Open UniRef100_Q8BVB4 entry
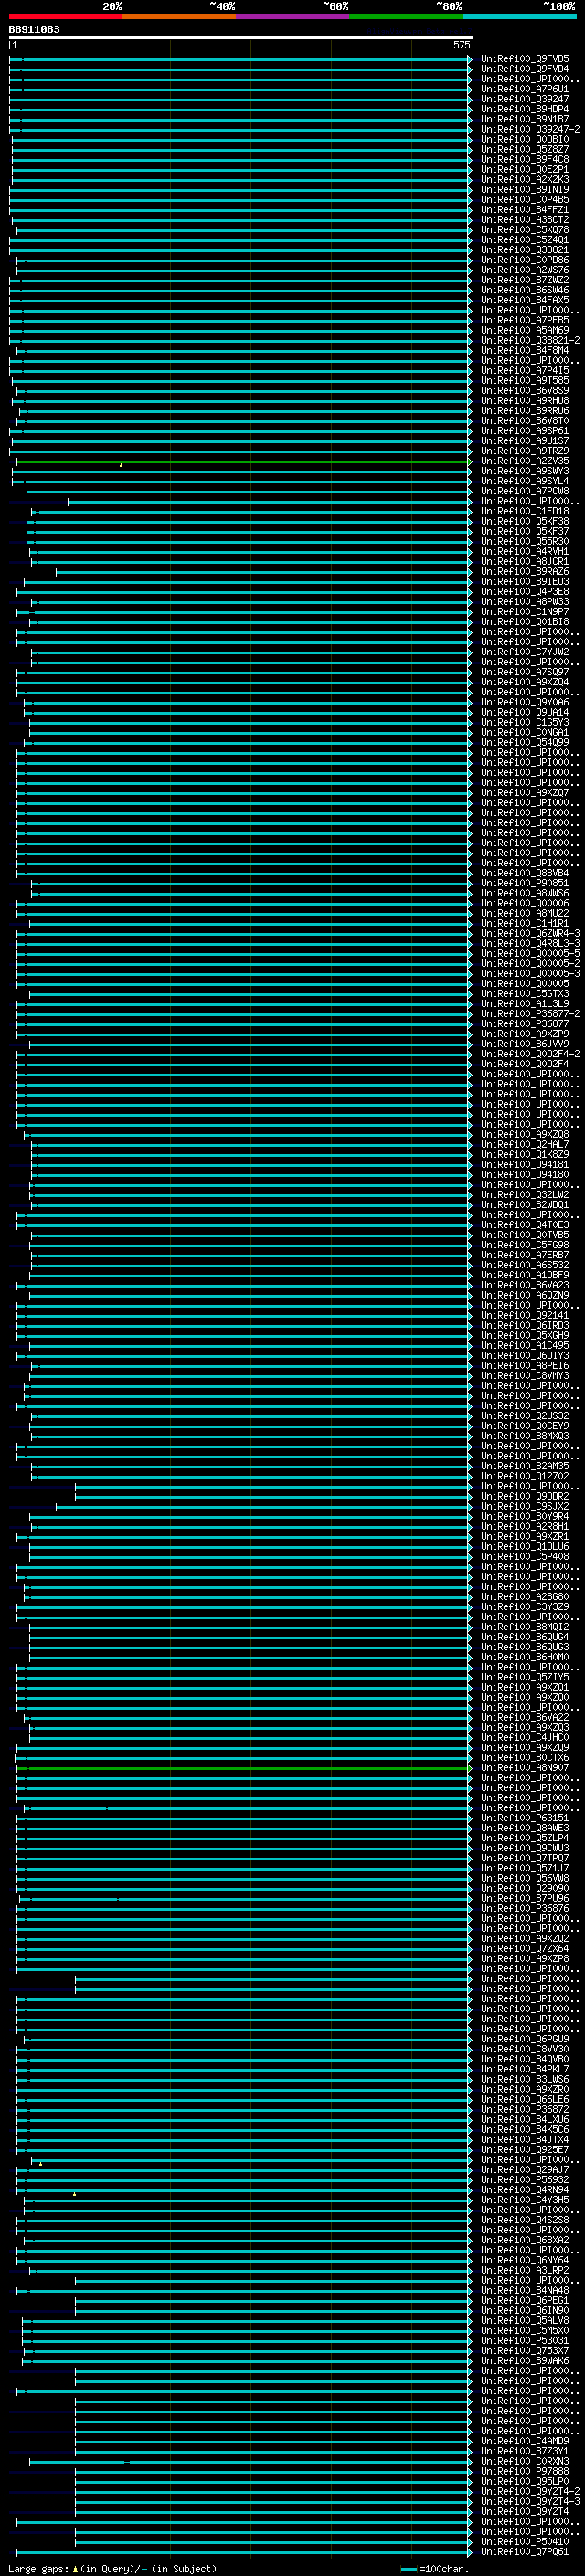The image size is (585, 2576). click(525, 873)
